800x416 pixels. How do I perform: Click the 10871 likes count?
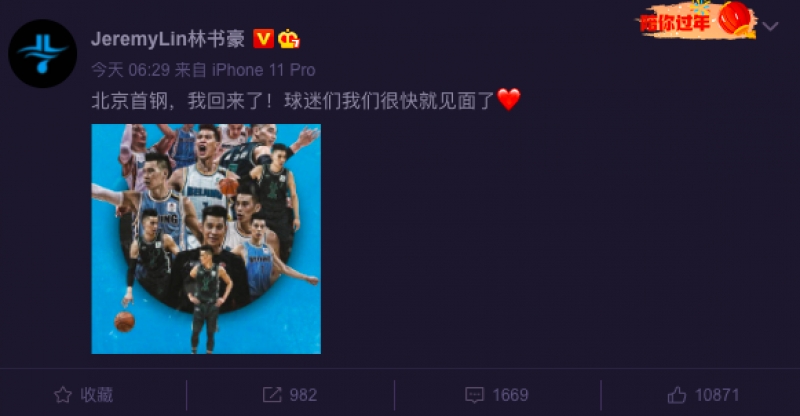click(x=717, y=395)
